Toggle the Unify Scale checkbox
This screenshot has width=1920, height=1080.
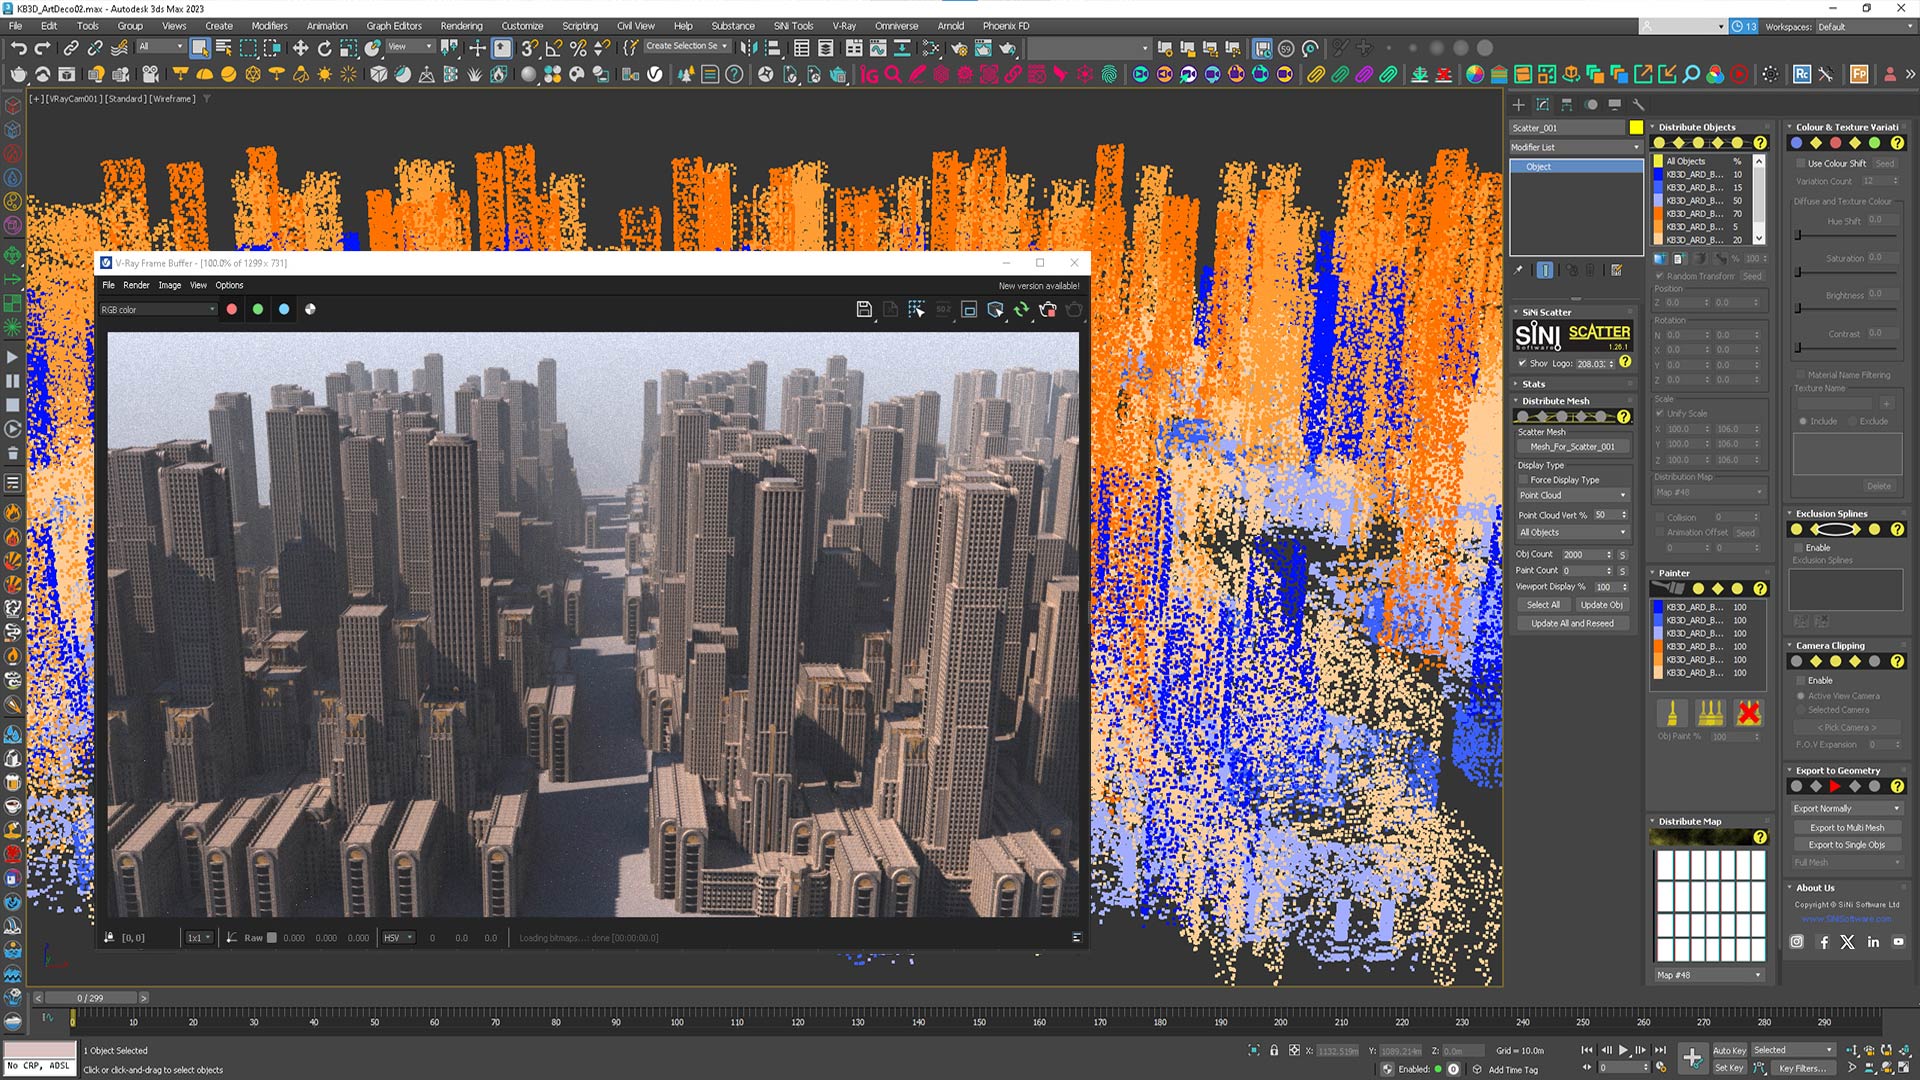(1660, 413)
